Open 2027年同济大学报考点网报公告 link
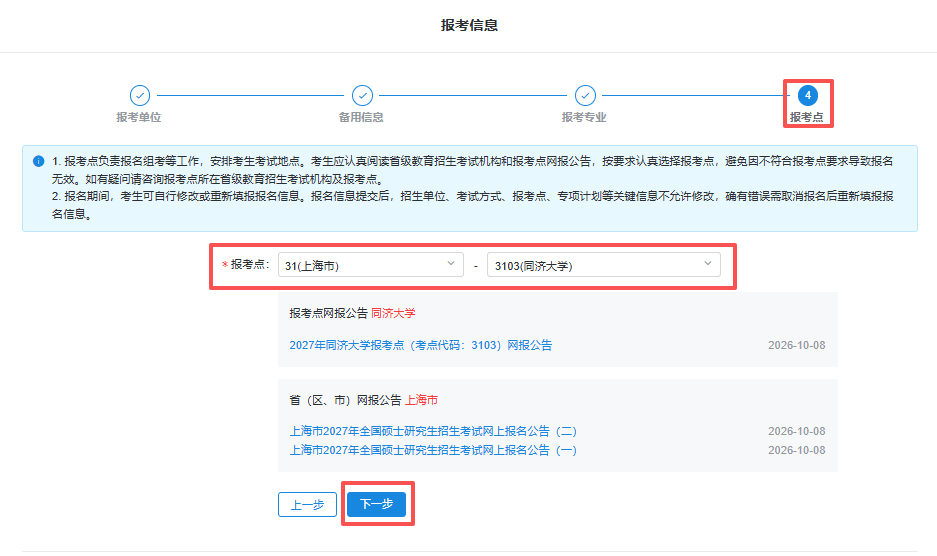 (421, 345)
